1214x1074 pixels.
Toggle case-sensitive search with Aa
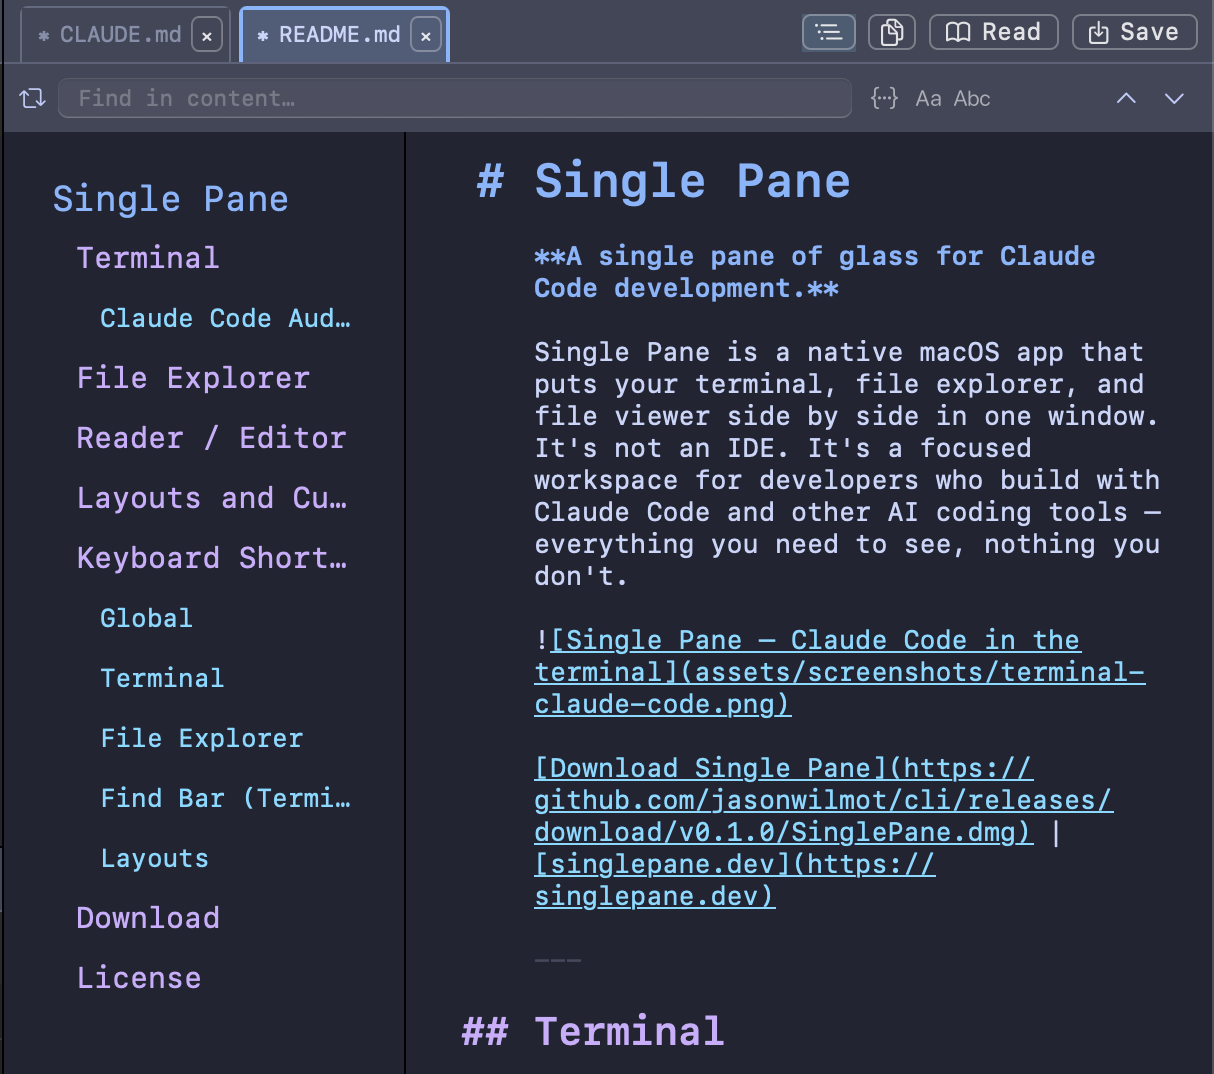928,98
